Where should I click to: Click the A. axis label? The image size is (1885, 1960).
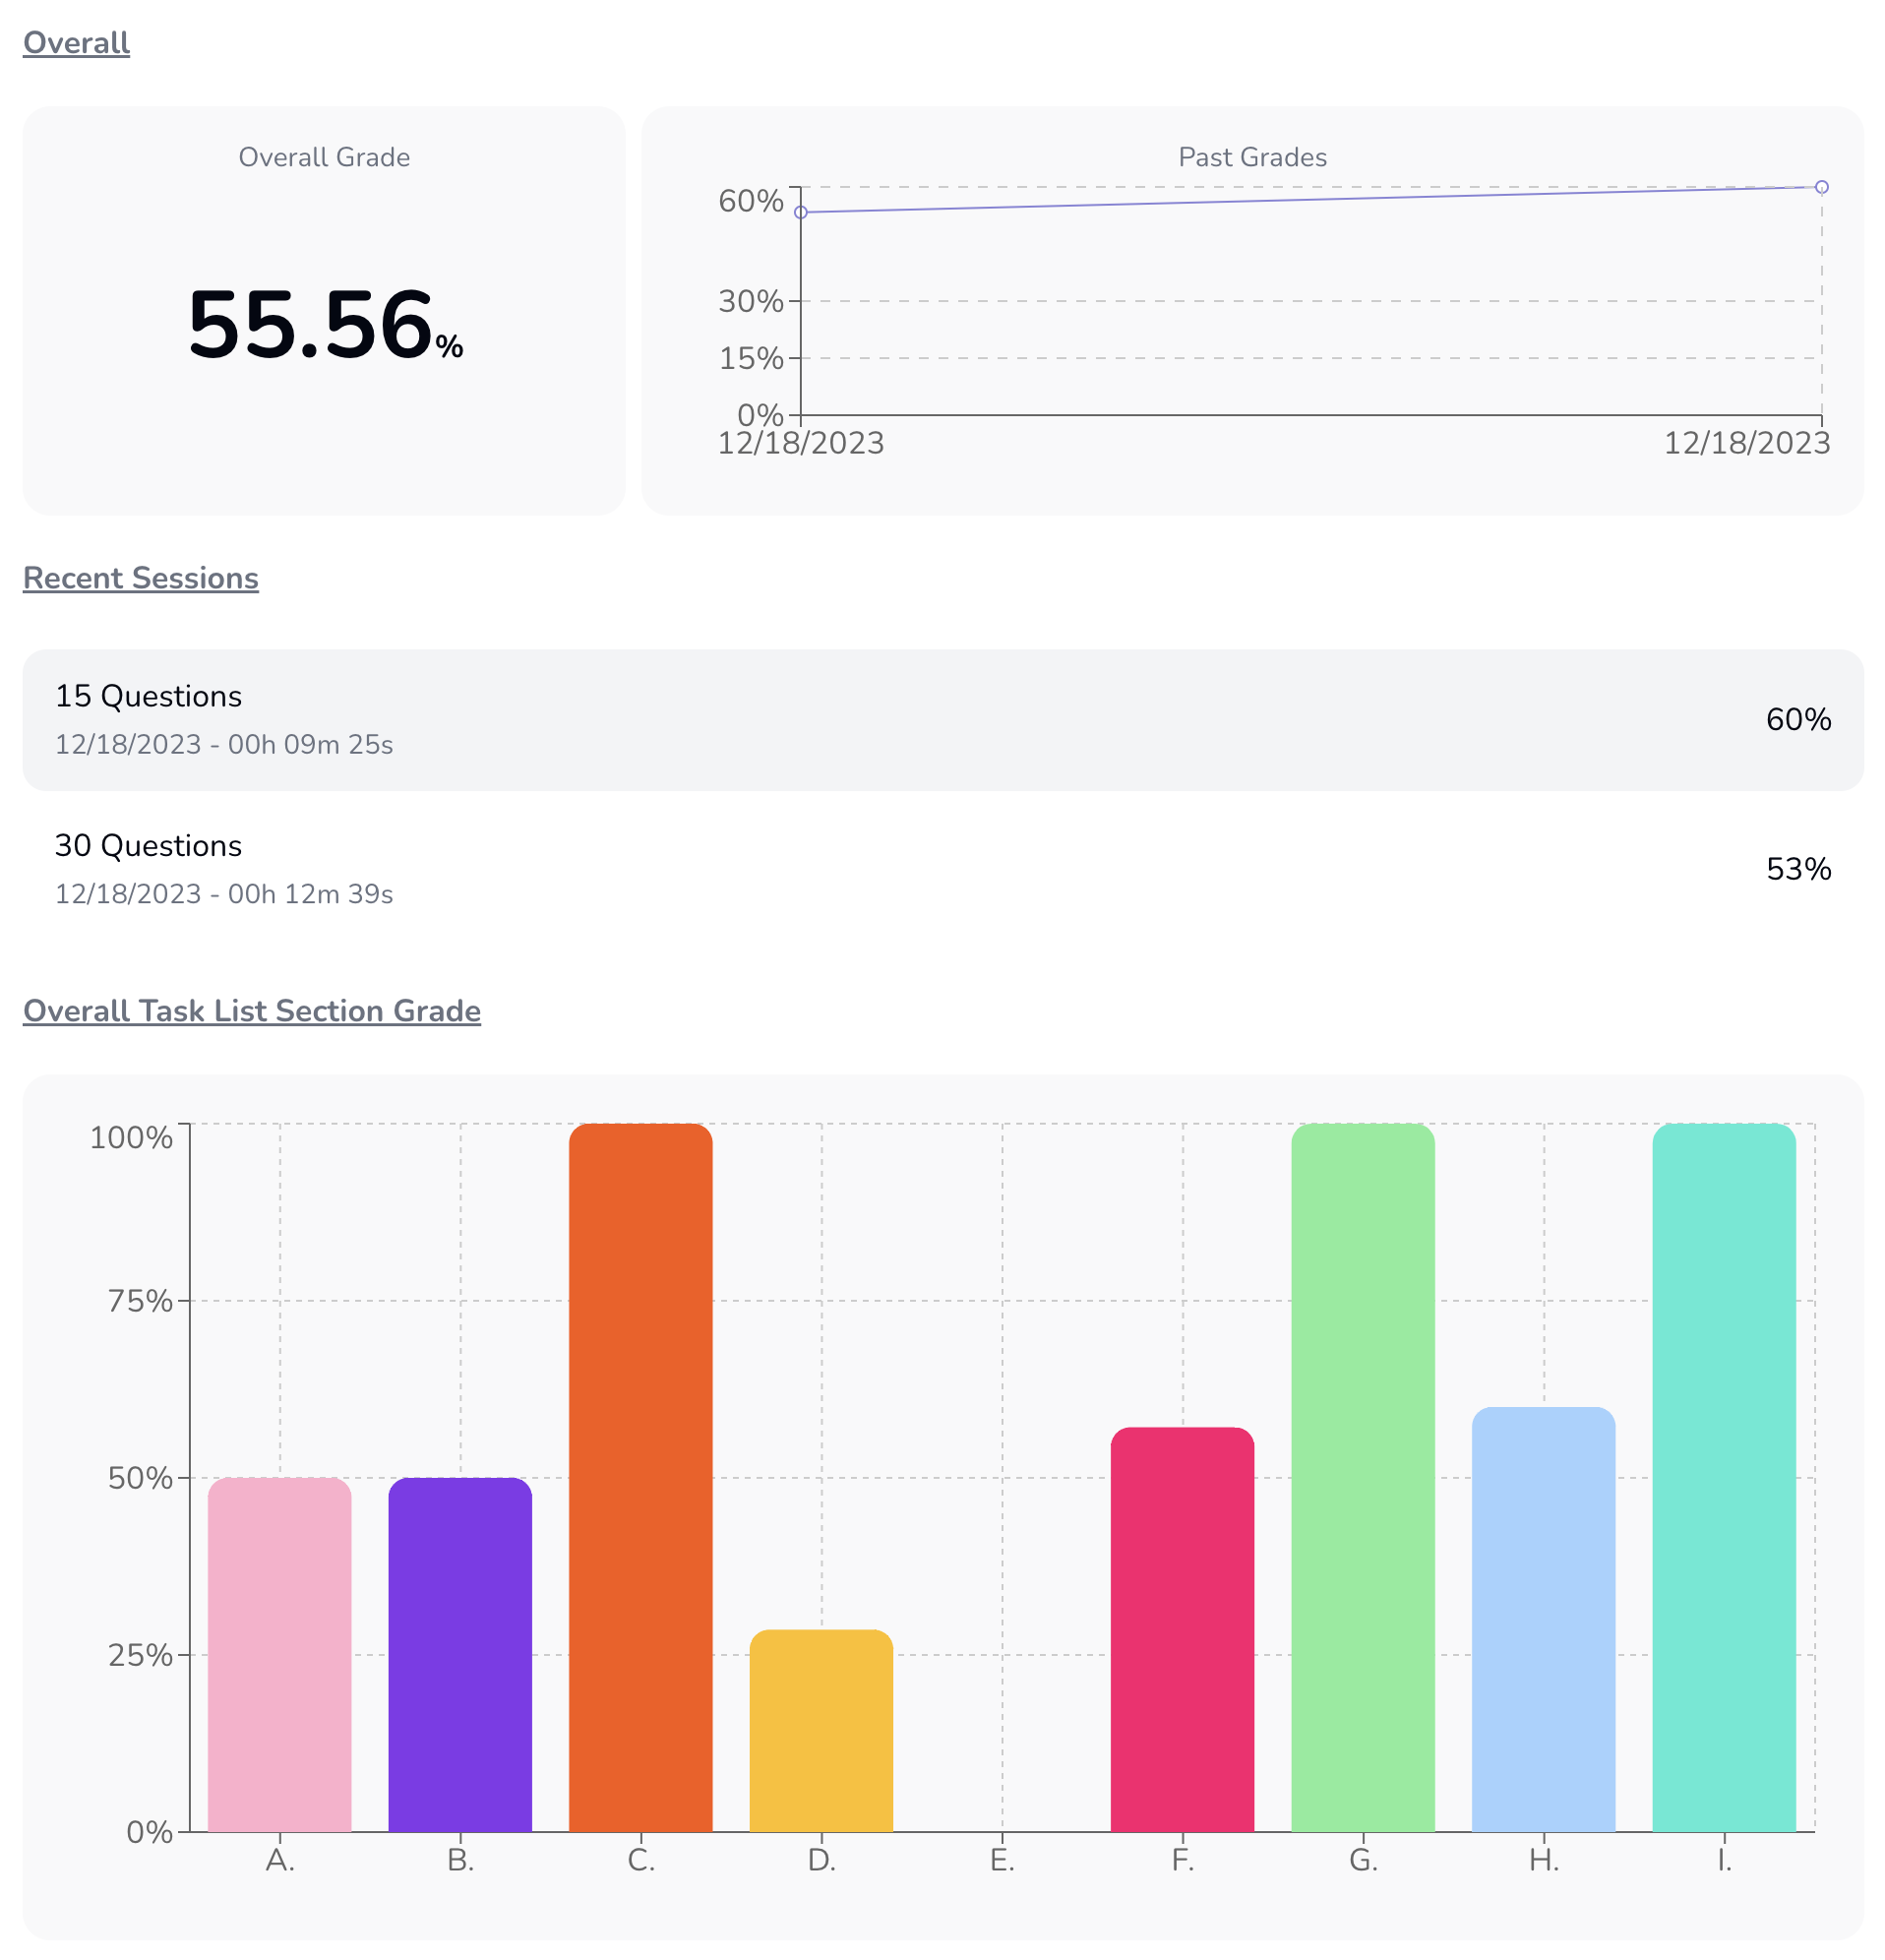(x=280, y=1861)
